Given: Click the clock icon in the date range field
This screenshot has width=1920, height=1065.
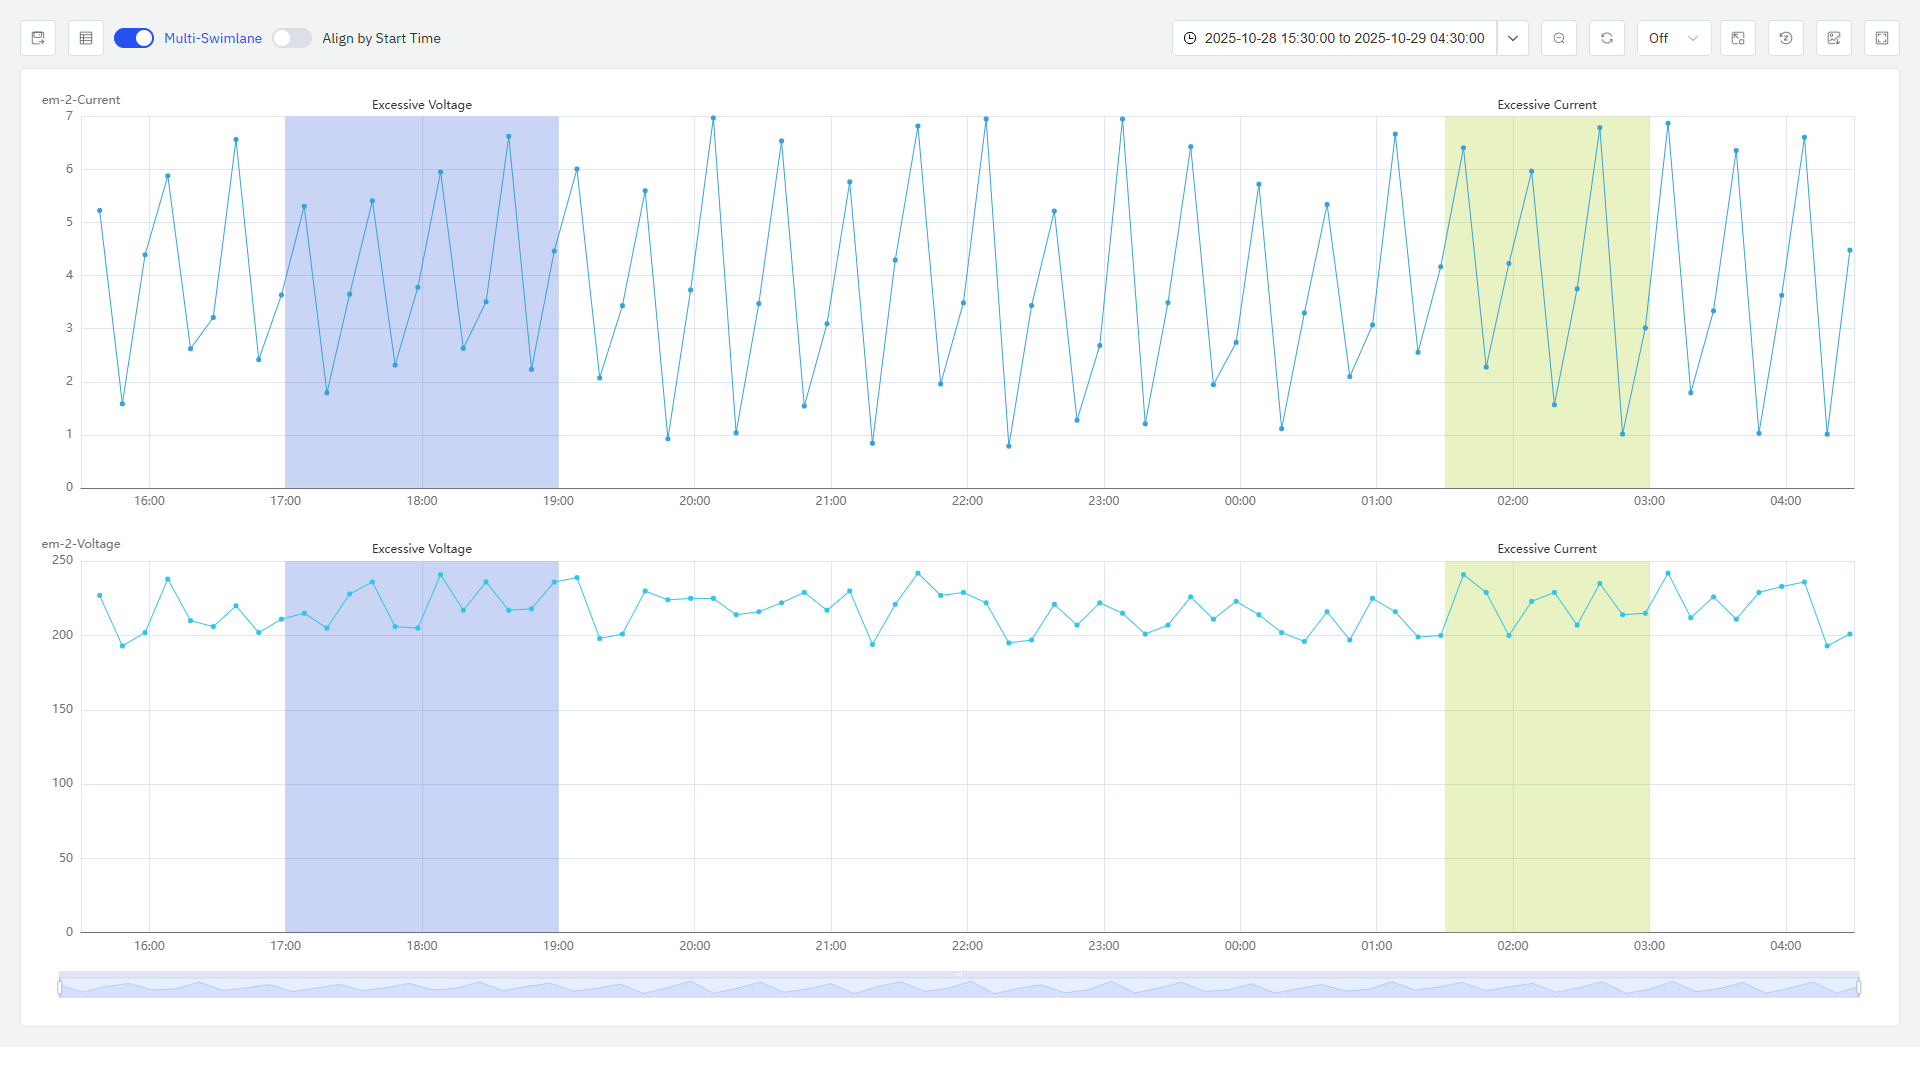Looking at the screenshot, I should point(1189,38).
